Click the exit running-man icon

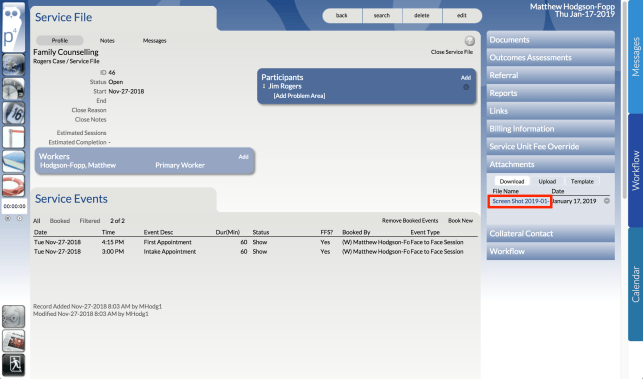pos(13,365)
